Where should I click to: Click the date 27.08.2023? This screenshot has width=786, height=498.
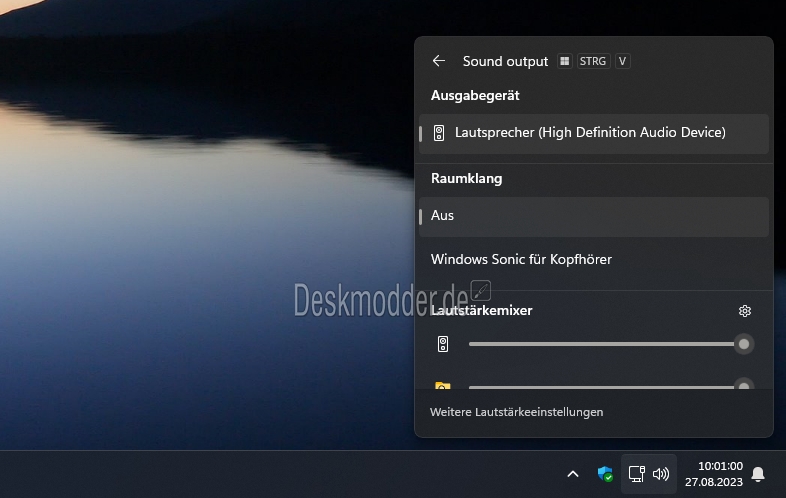coord(714,482)
